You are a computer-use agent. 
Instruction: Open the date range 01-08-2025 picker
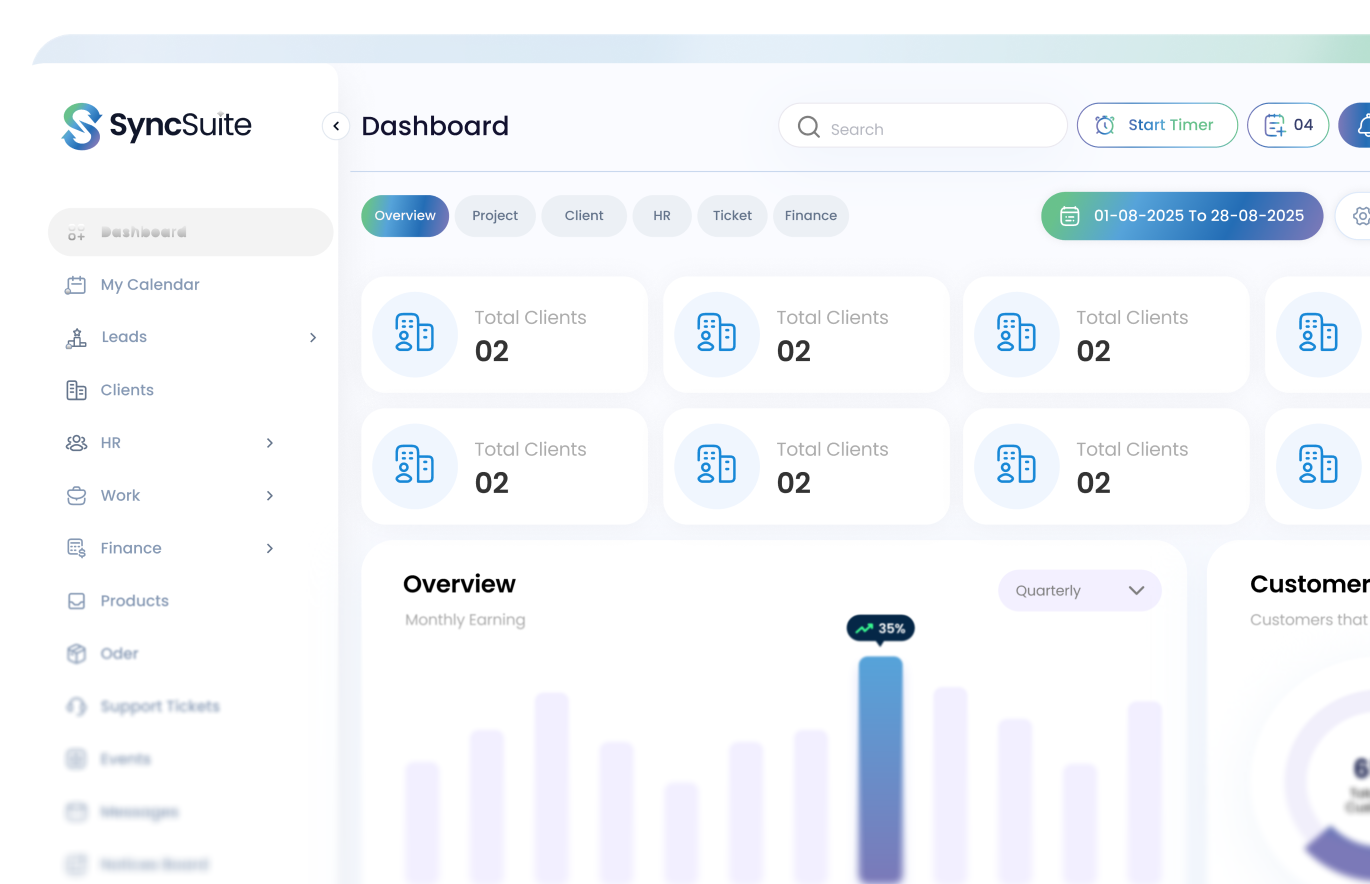tap(1181, 216)
